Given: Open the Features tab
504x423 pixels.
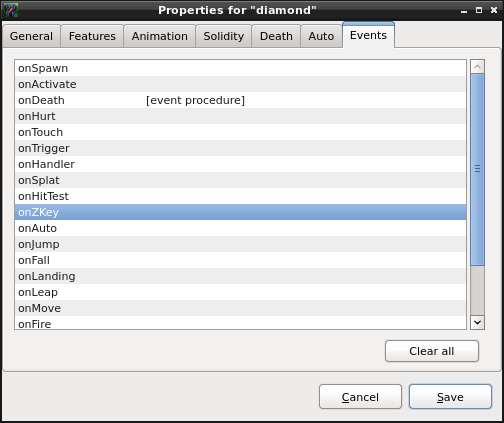Looking at the screenshot, I should [x=92, y=36].
